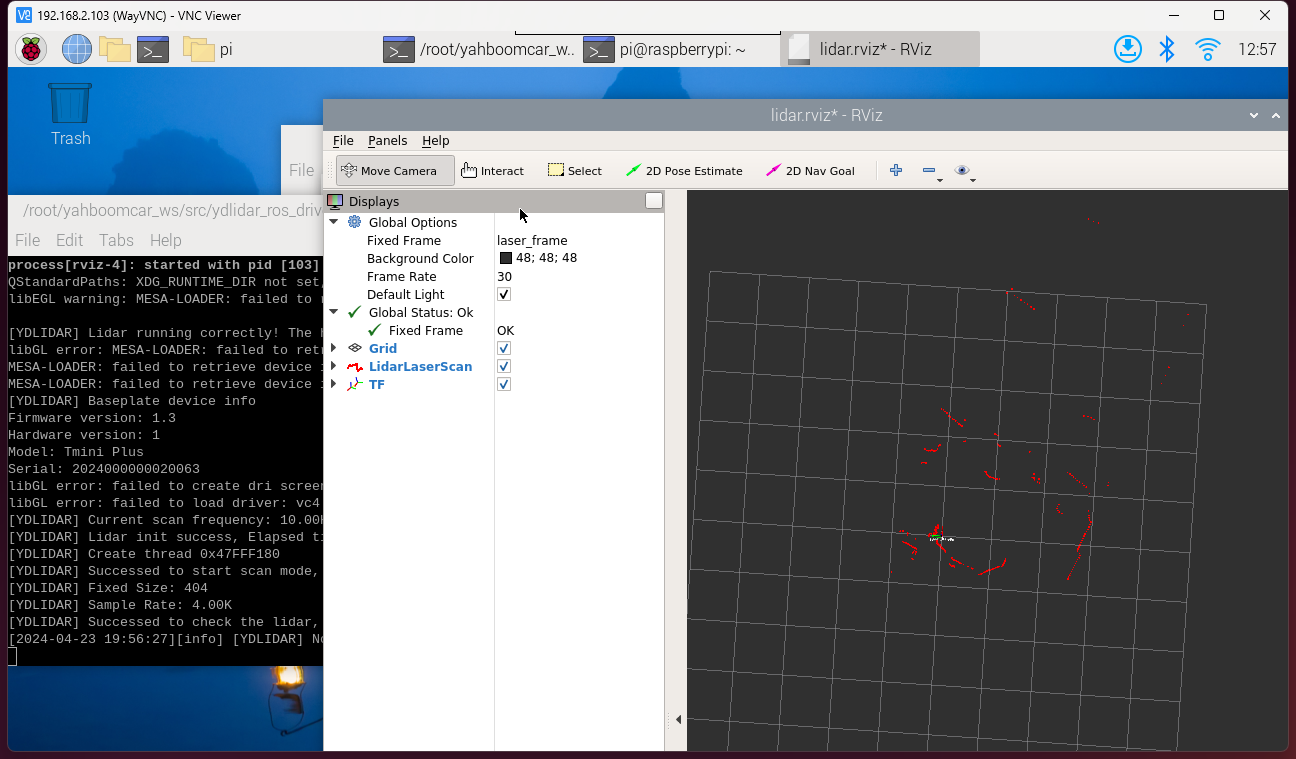
Task: Select the Grid display row
Action: tap(494, 348)
